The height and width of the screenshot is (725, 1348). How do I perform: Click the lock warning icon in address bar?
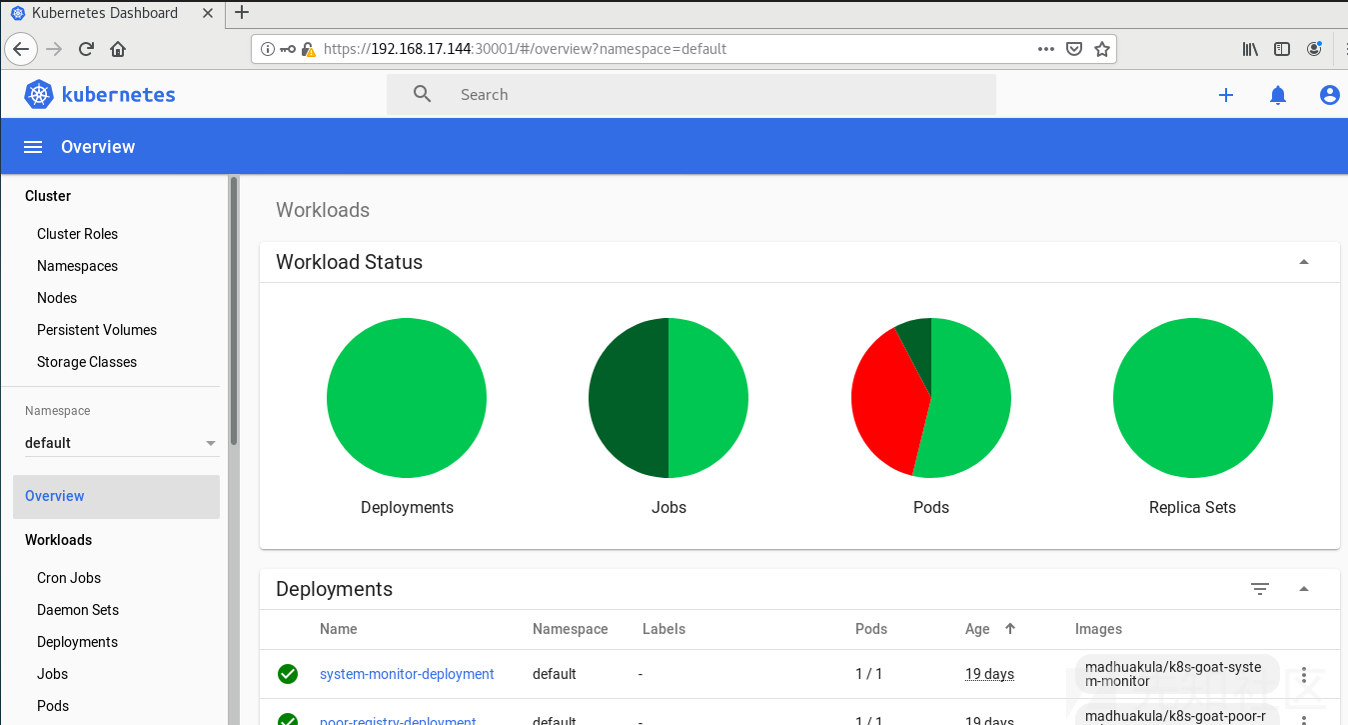[307, 49]
